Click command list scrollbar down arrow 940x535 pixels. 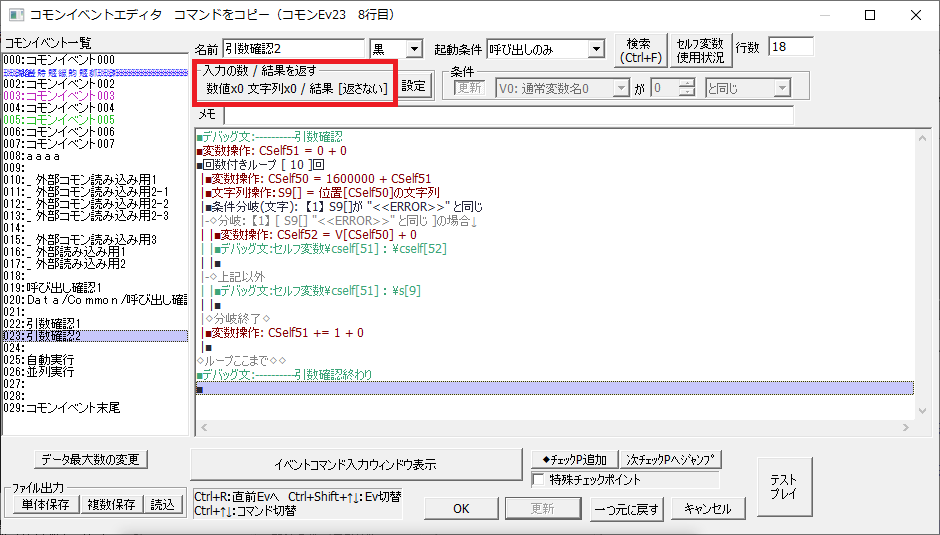[922, 411]
